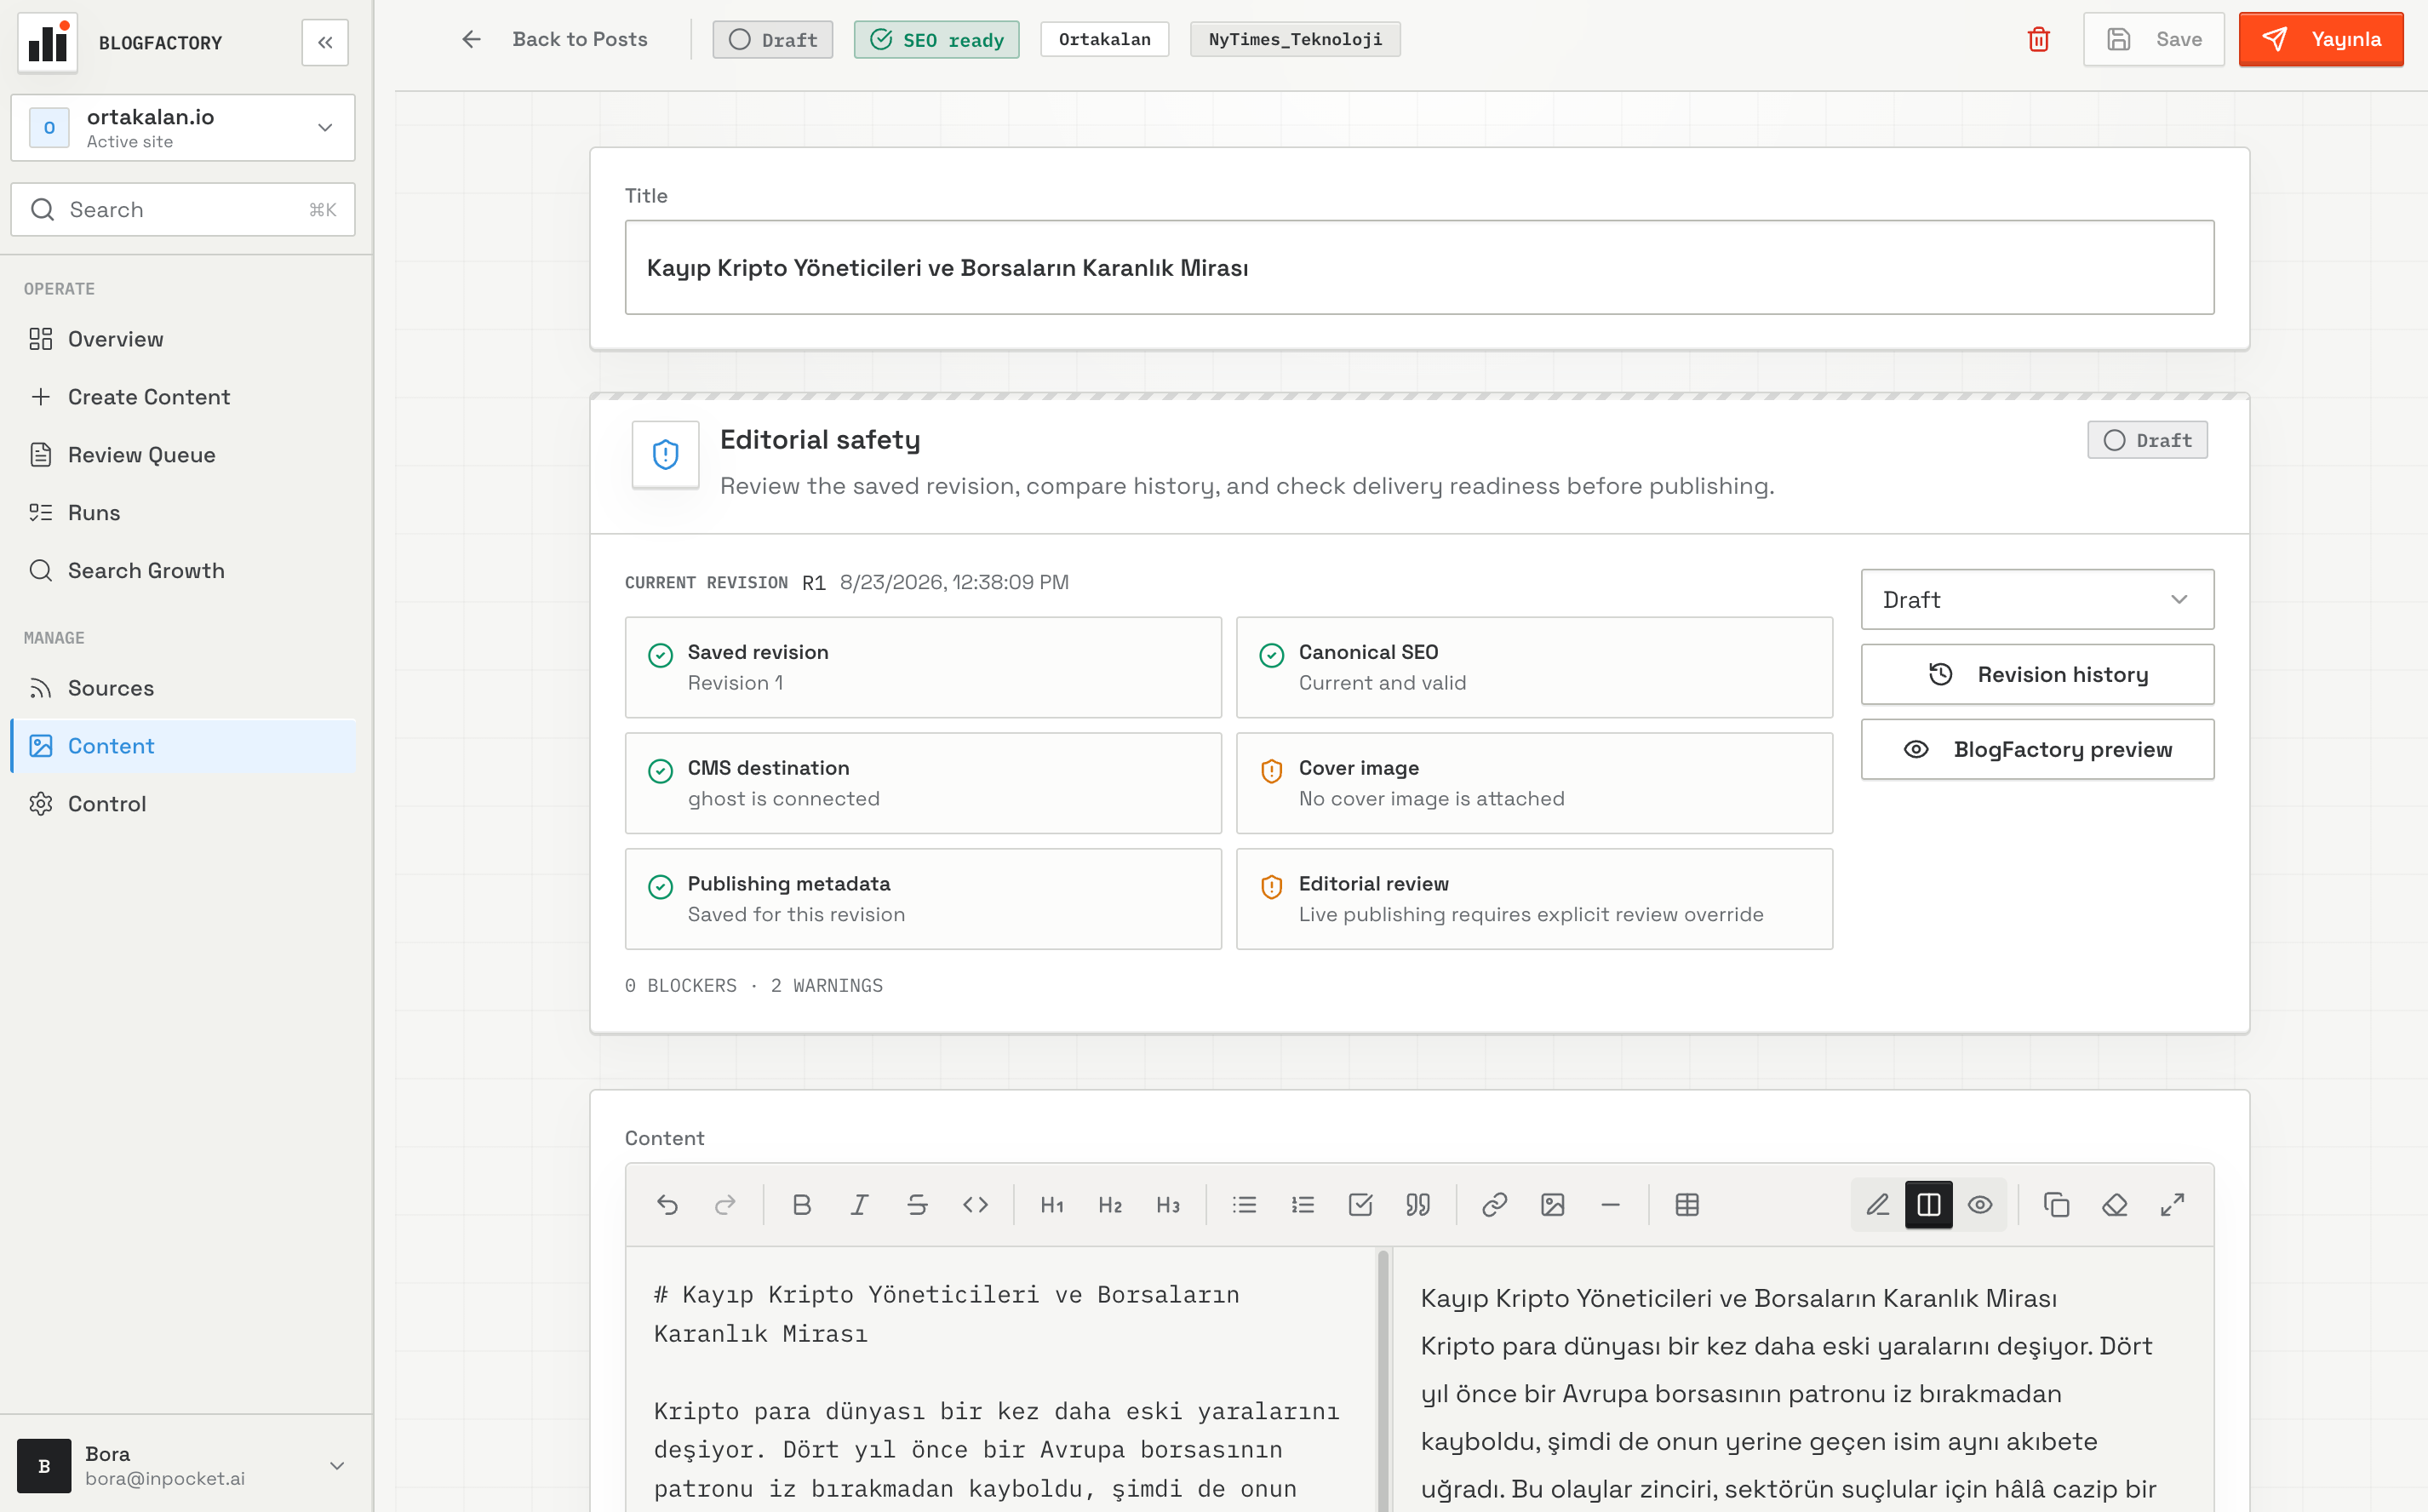Insert Heading 1

pyautogui.click(x=1051, y=1205)
